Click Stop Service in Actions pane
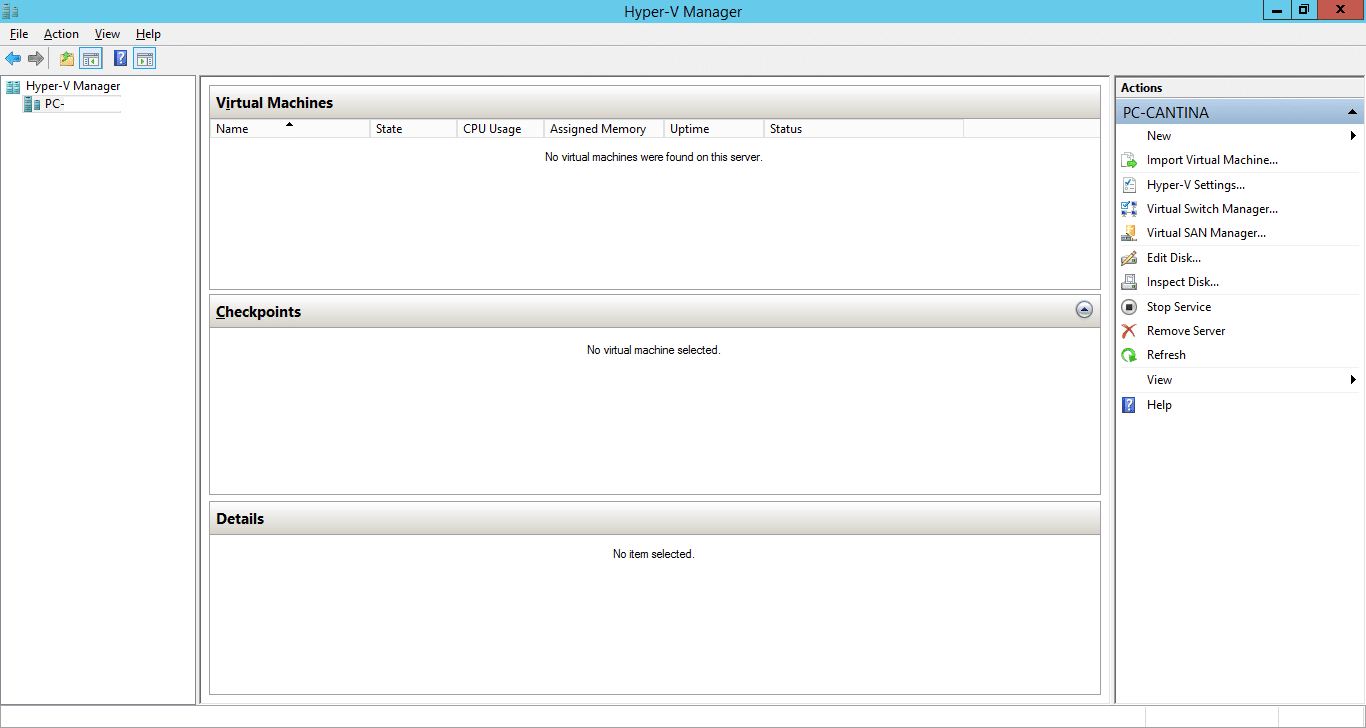Screen dimensions: 1366x728 [1179, 307]
